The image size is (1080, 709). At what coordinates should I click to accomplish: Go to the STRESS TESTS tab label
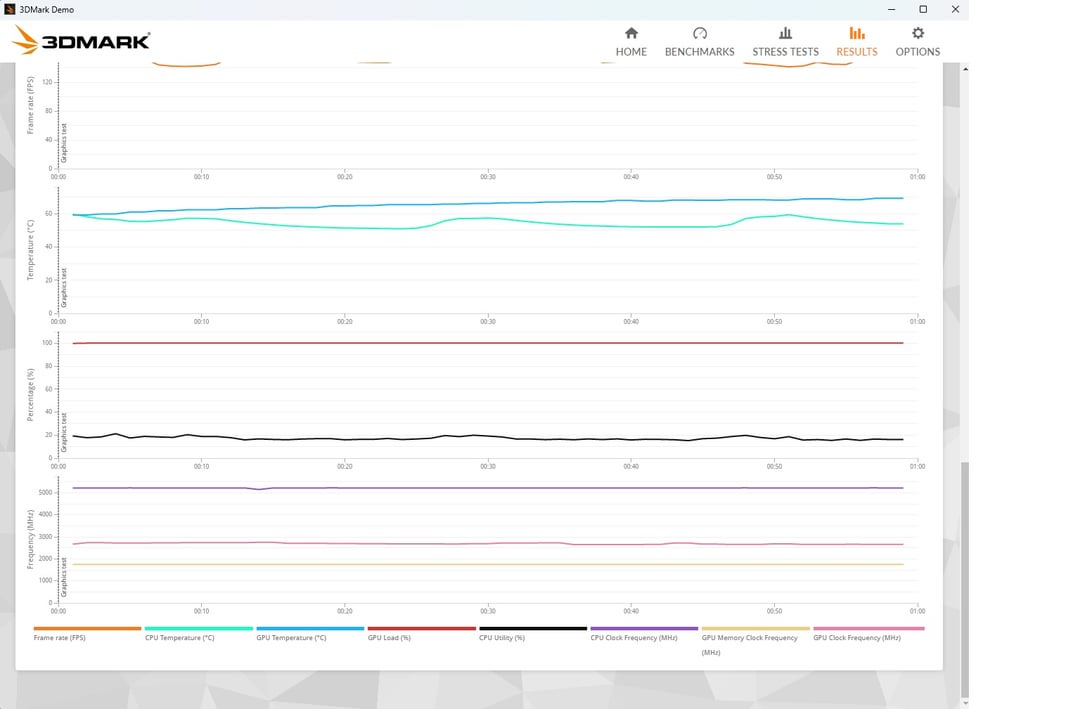click(785, 52)
